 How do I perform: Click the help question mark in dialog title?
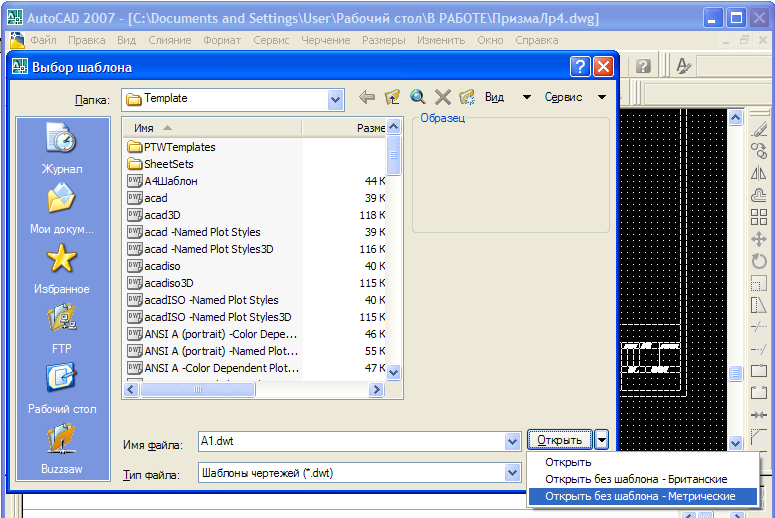580,67
